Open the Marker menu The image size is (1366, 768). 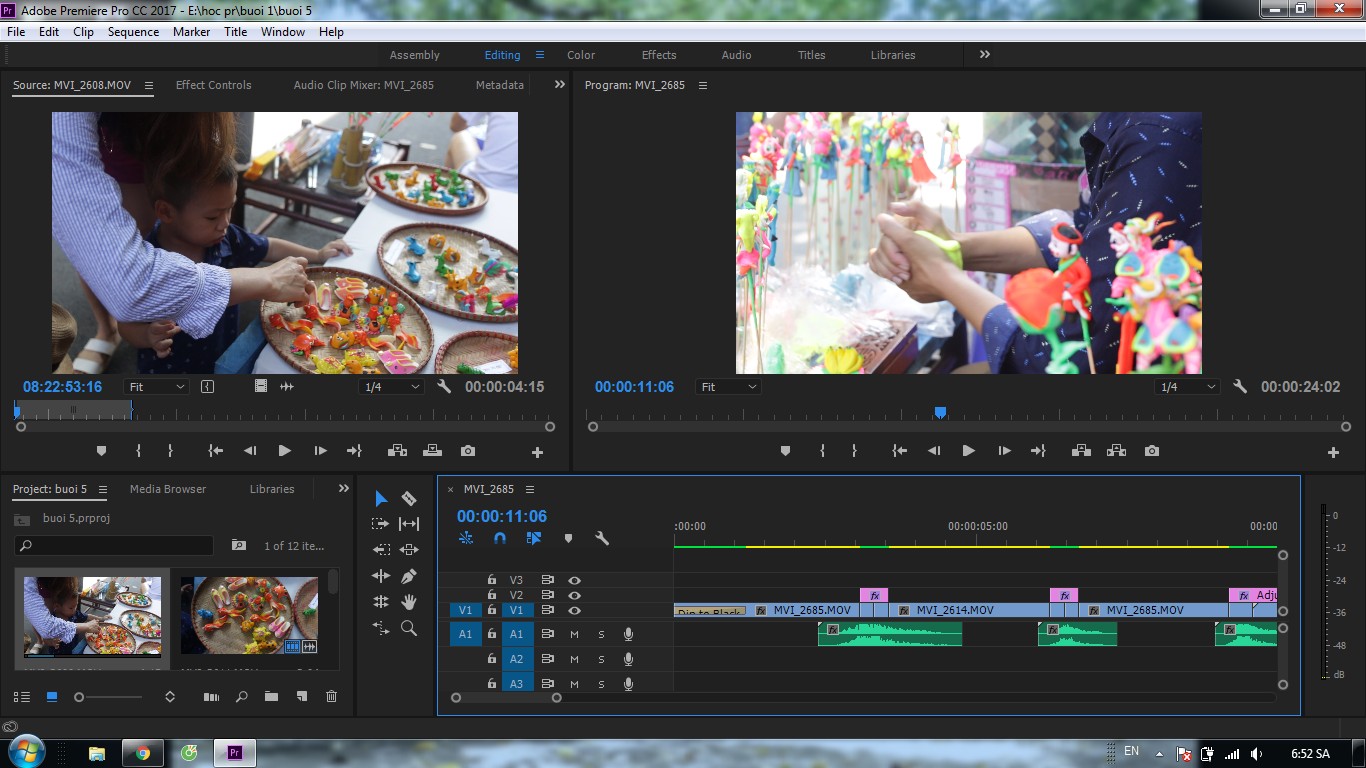pos(191,32)
